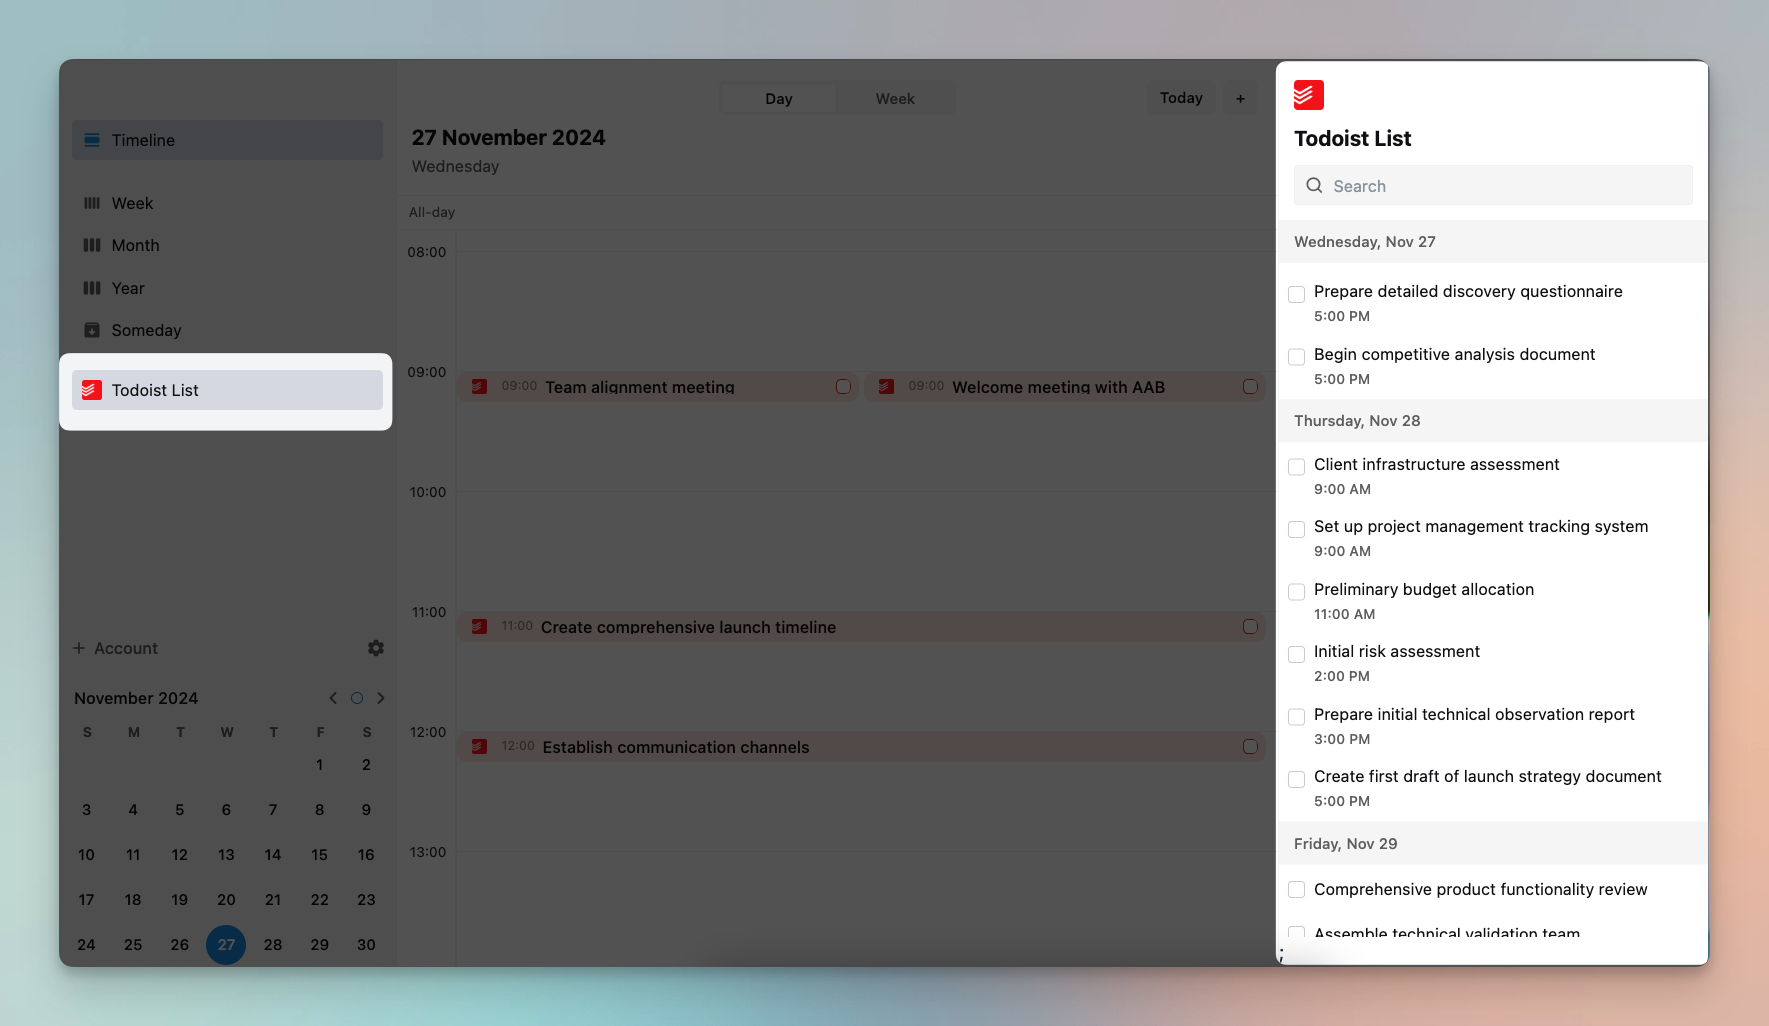
Task: Click the magnifier icon in the search field
Action: coord(1314,186)
